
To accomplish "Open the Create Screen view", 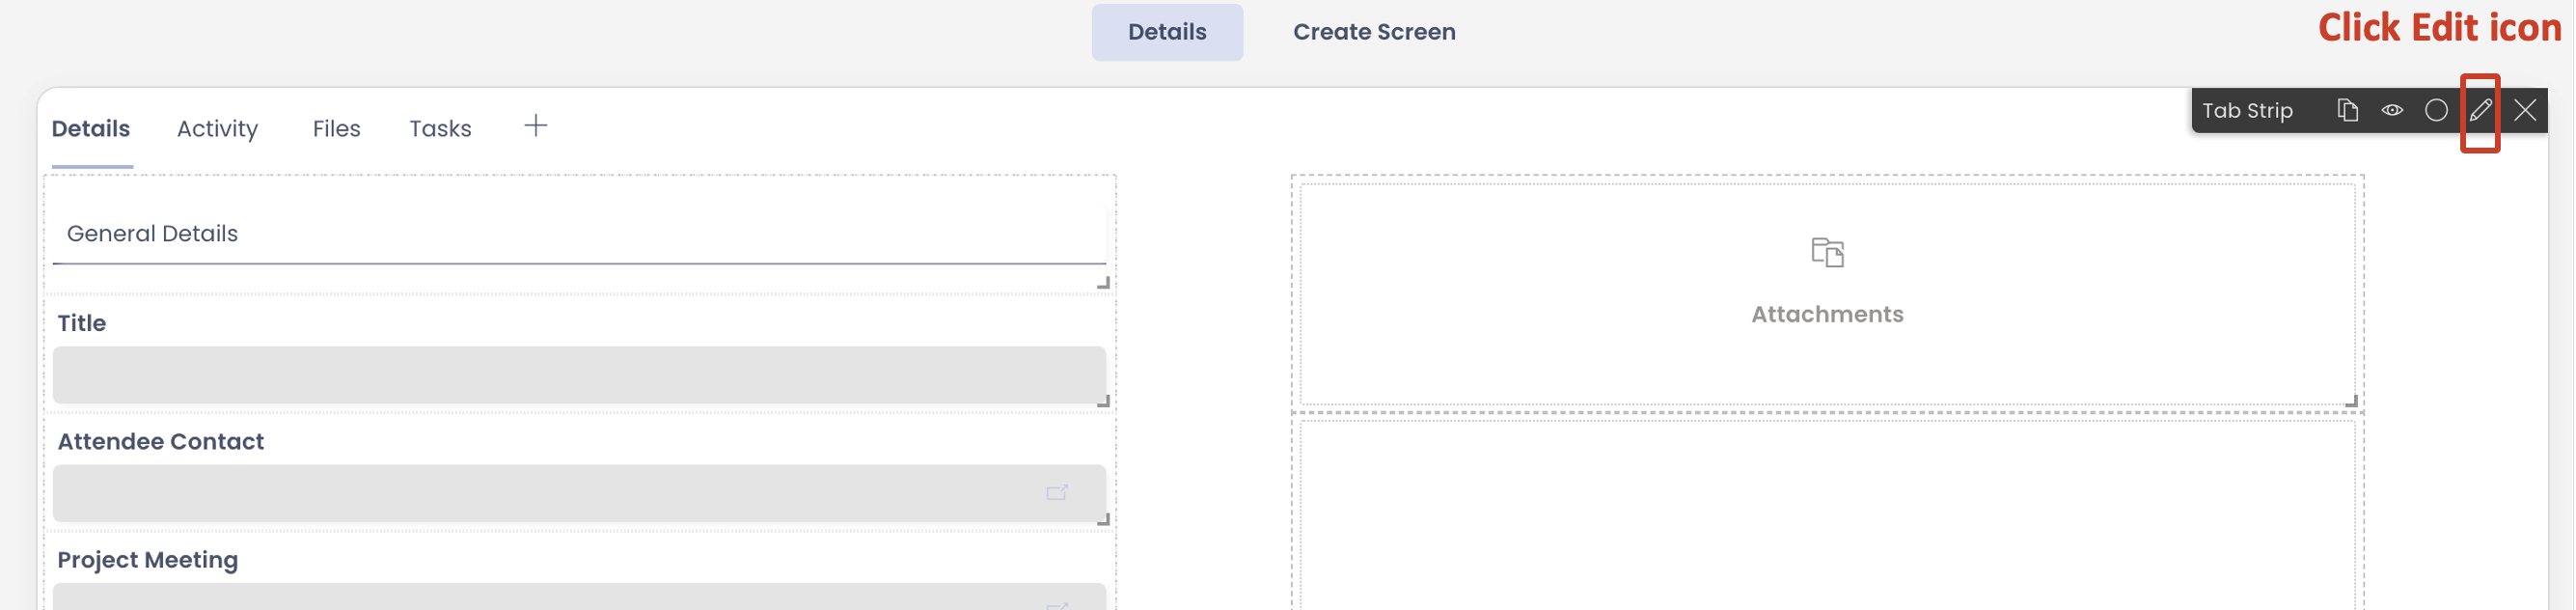I will [1374, 32].
